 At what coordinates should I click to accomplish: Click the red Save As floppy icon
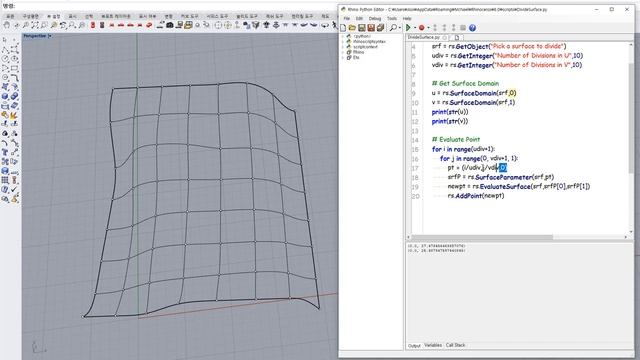tap(371, 28)
